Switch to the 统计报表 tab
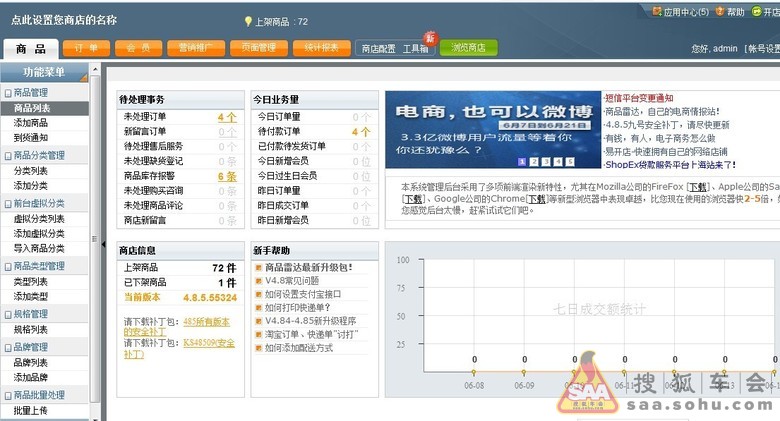This screenshot has width=780, height=421. (x=321, y=48)
